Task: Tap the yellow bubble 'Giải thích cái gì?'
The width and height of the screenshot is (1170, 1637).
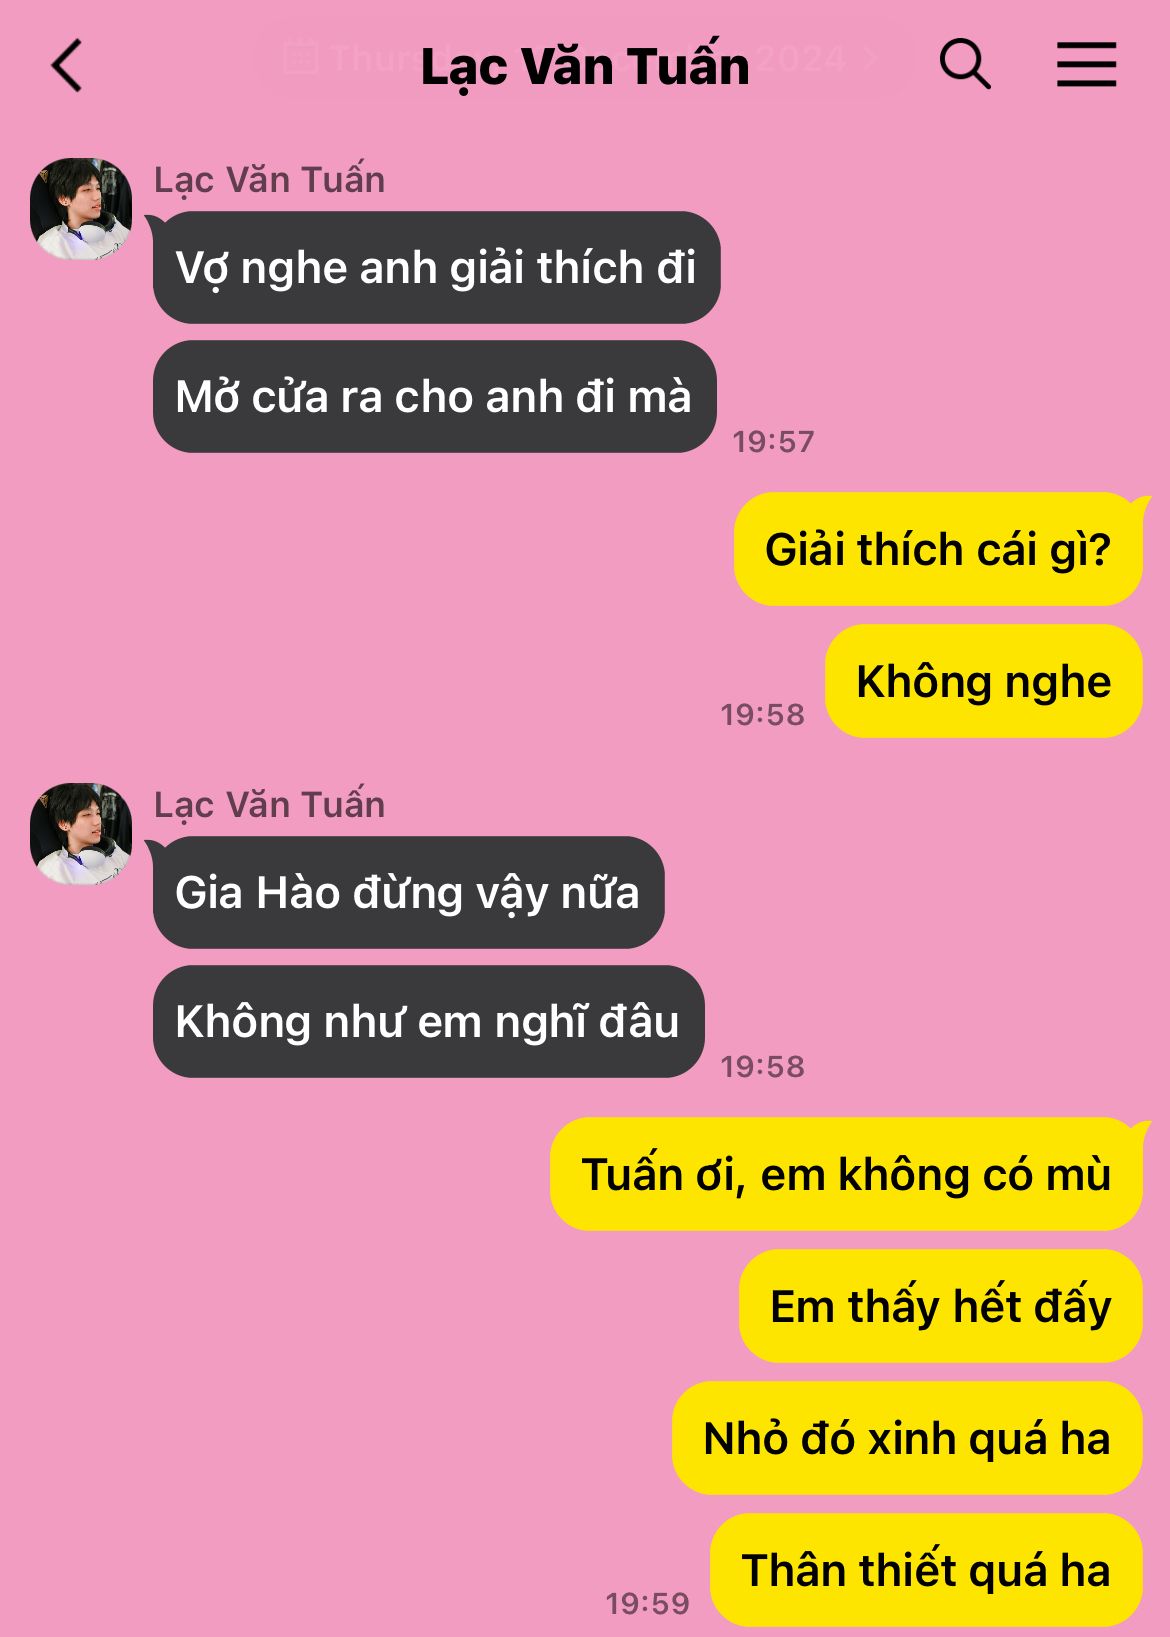Action: 938,549
